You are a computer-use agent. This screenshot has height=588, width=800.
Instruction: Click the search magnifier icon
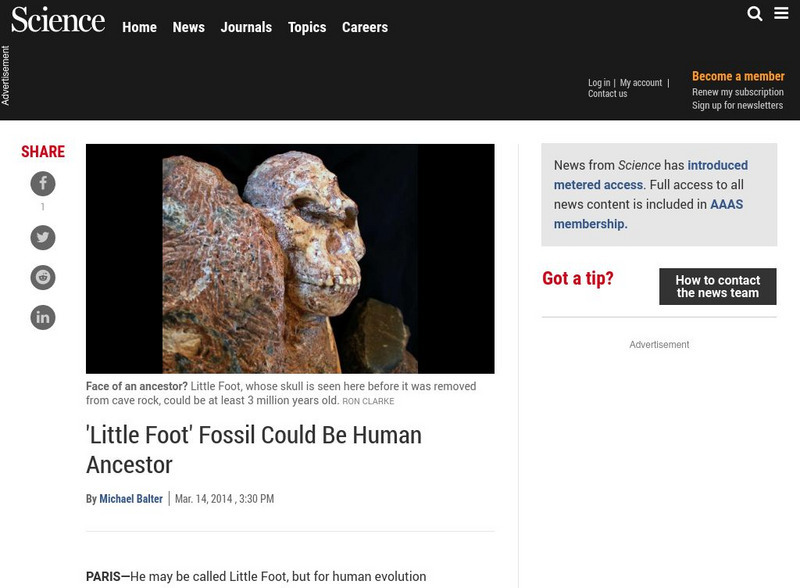click(x=755, y=14)
